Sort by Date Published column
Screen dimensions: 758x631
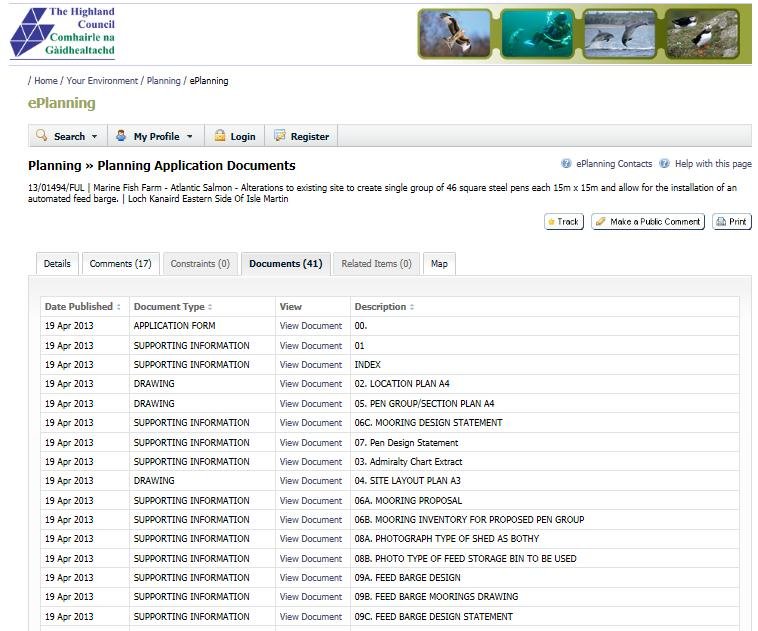(x=83, y=307)
